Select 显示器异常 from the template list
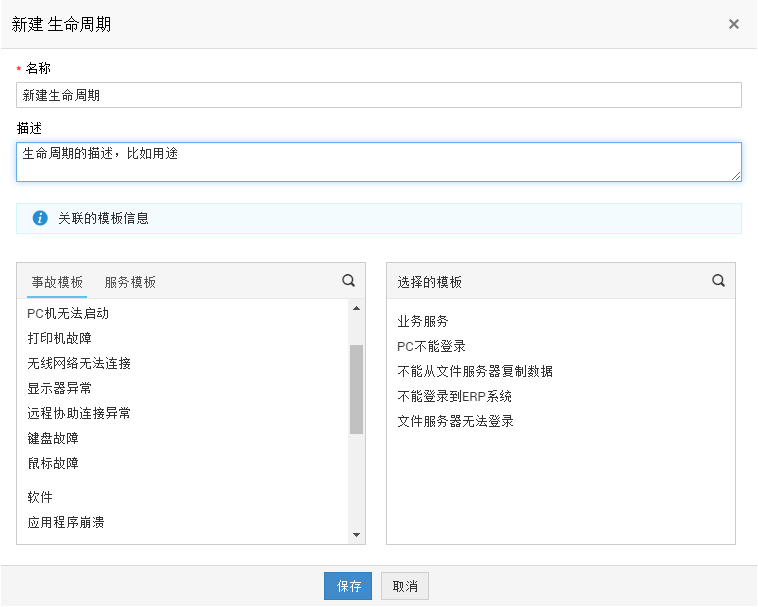This screenshot has width=758, height=607. click(60, 388)
